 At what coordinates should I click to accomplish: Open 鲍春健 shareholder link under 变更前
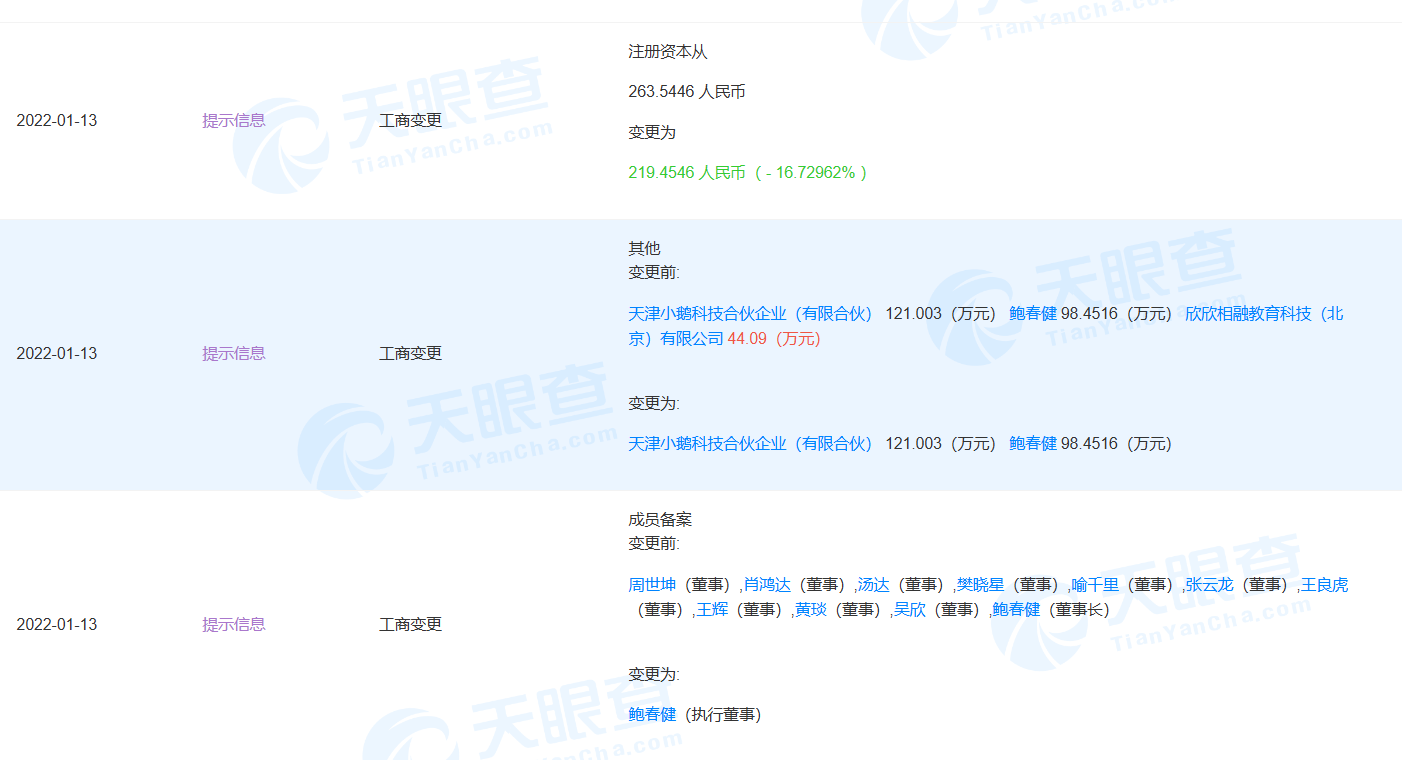pos(1032,314)
